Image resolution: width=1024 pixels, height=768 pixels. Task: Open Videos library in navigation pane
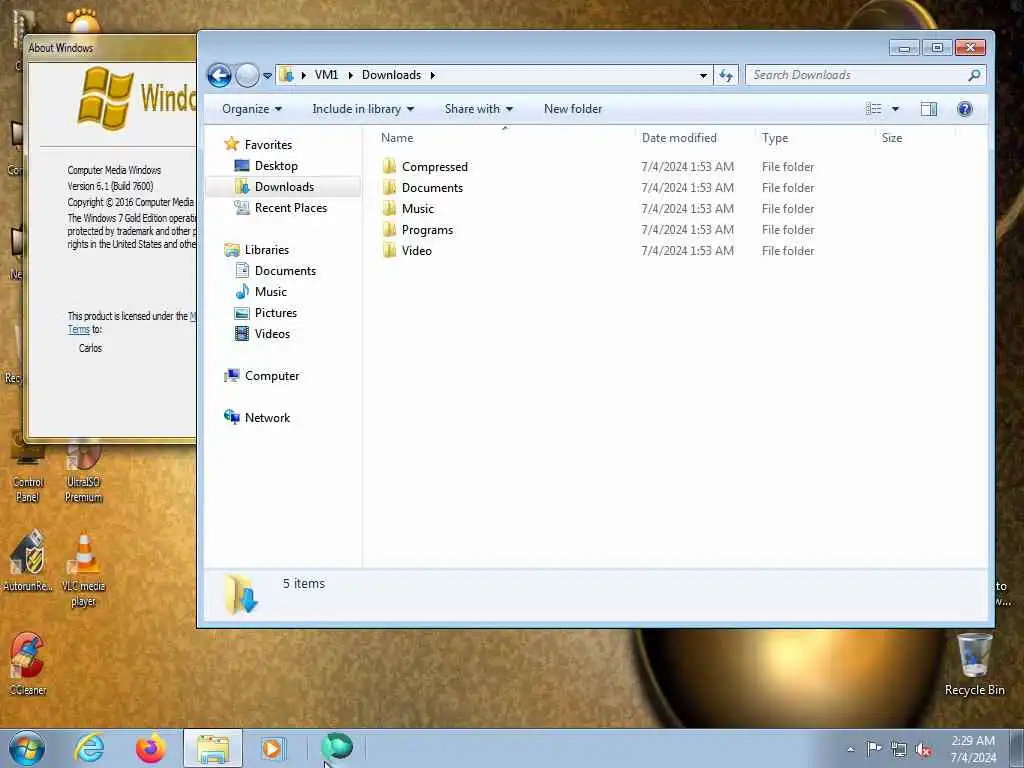point(272,334)
